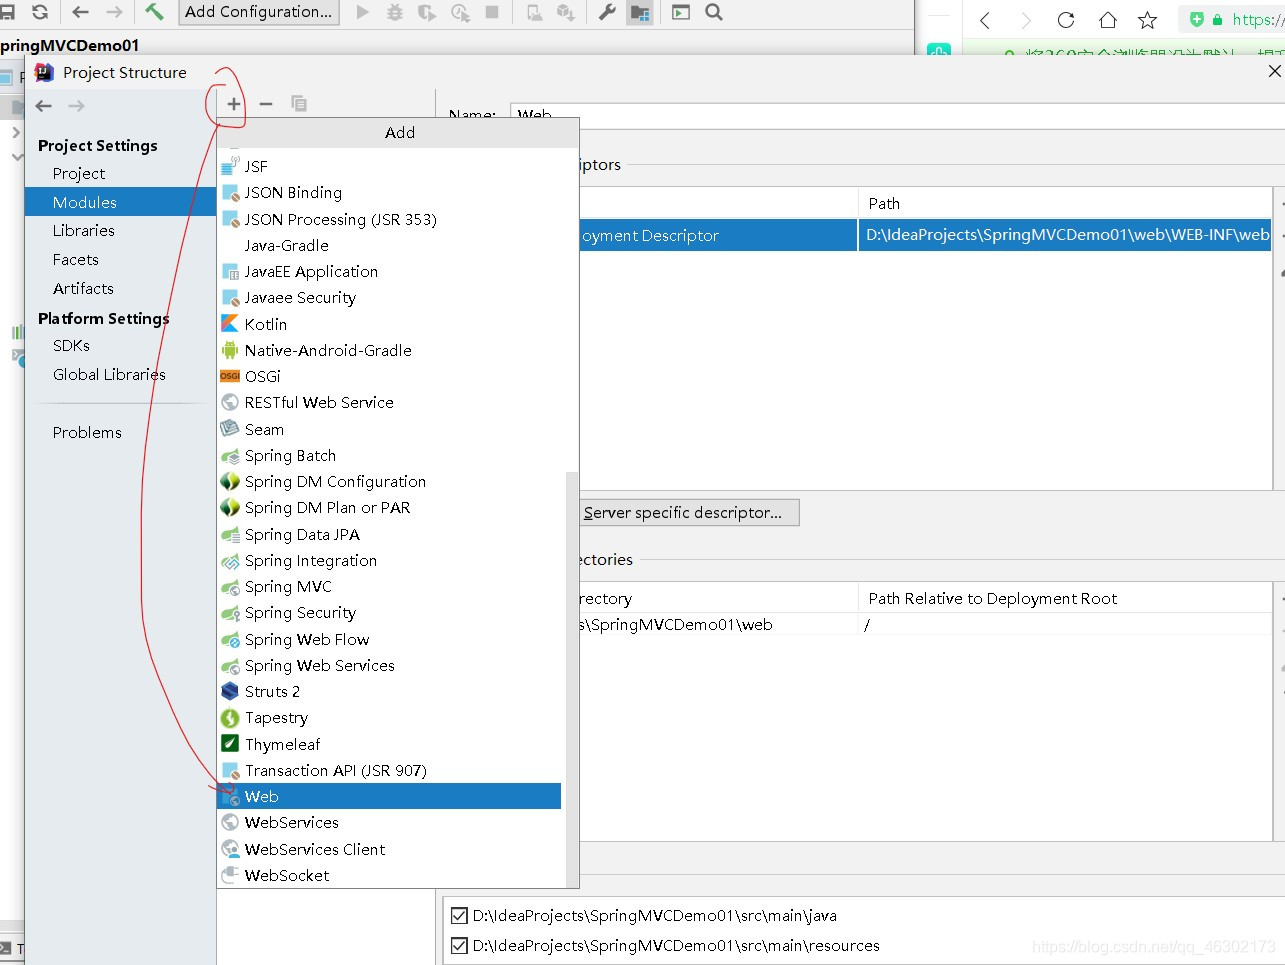Click the Kotlin icon in Add list
The width and height of the screenshot is (1285, 965).
(x=230, y=324)
